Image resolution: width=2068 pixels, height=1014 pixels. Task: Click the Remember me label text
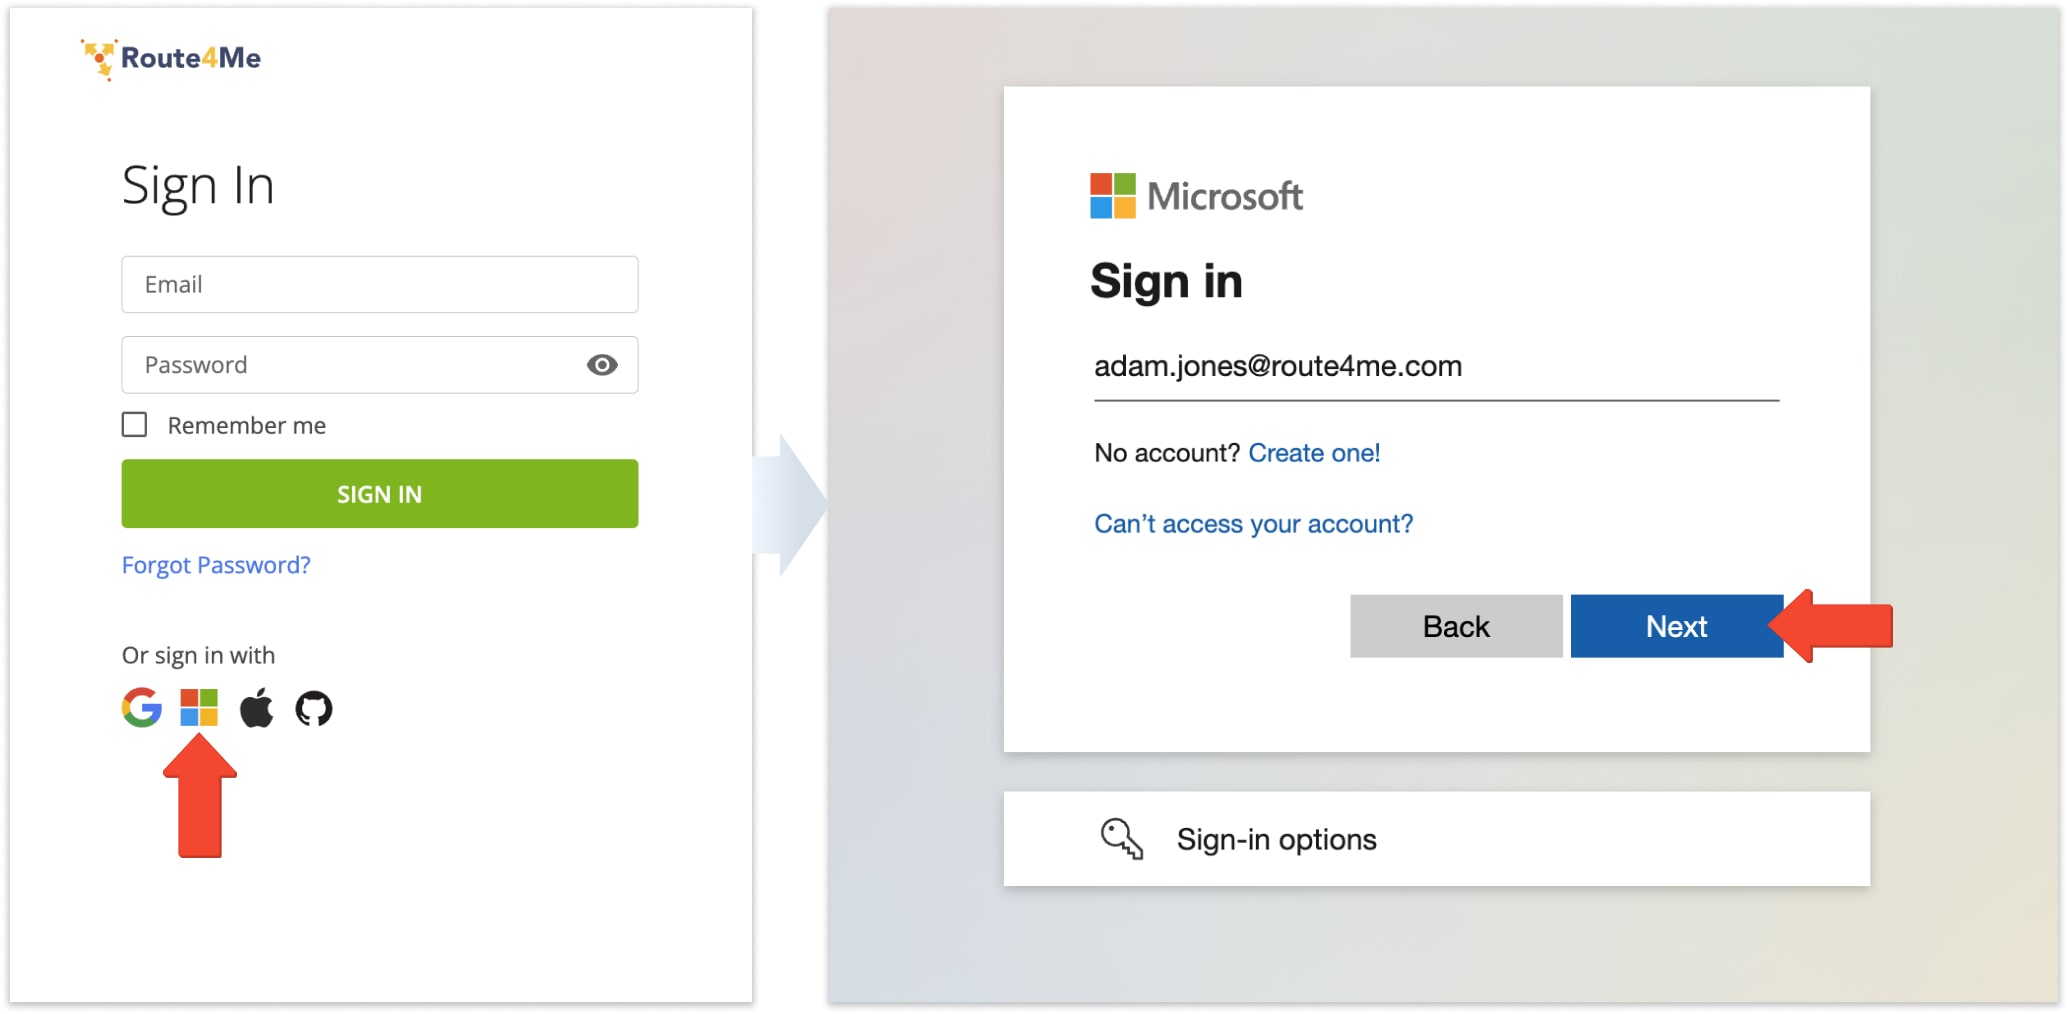click(x=247, y=426)
